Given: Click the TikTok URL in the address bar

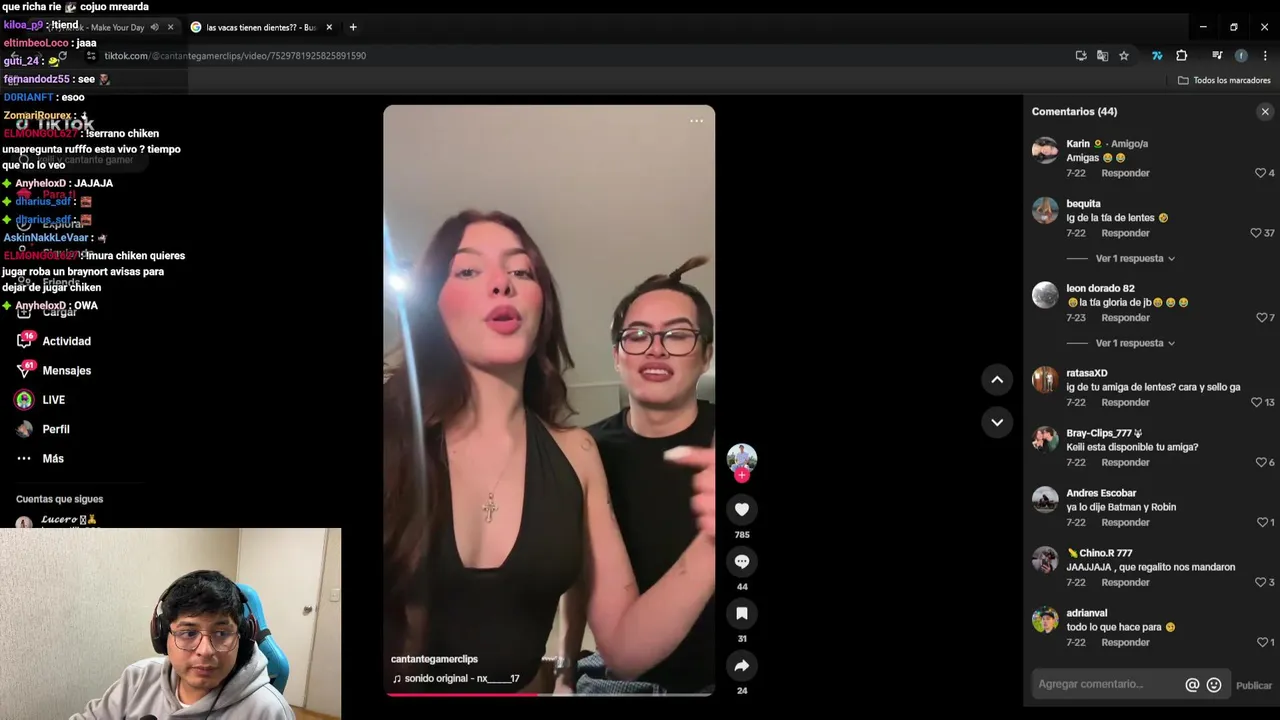Looking at the screenshot, I should (x=235, y=56).
